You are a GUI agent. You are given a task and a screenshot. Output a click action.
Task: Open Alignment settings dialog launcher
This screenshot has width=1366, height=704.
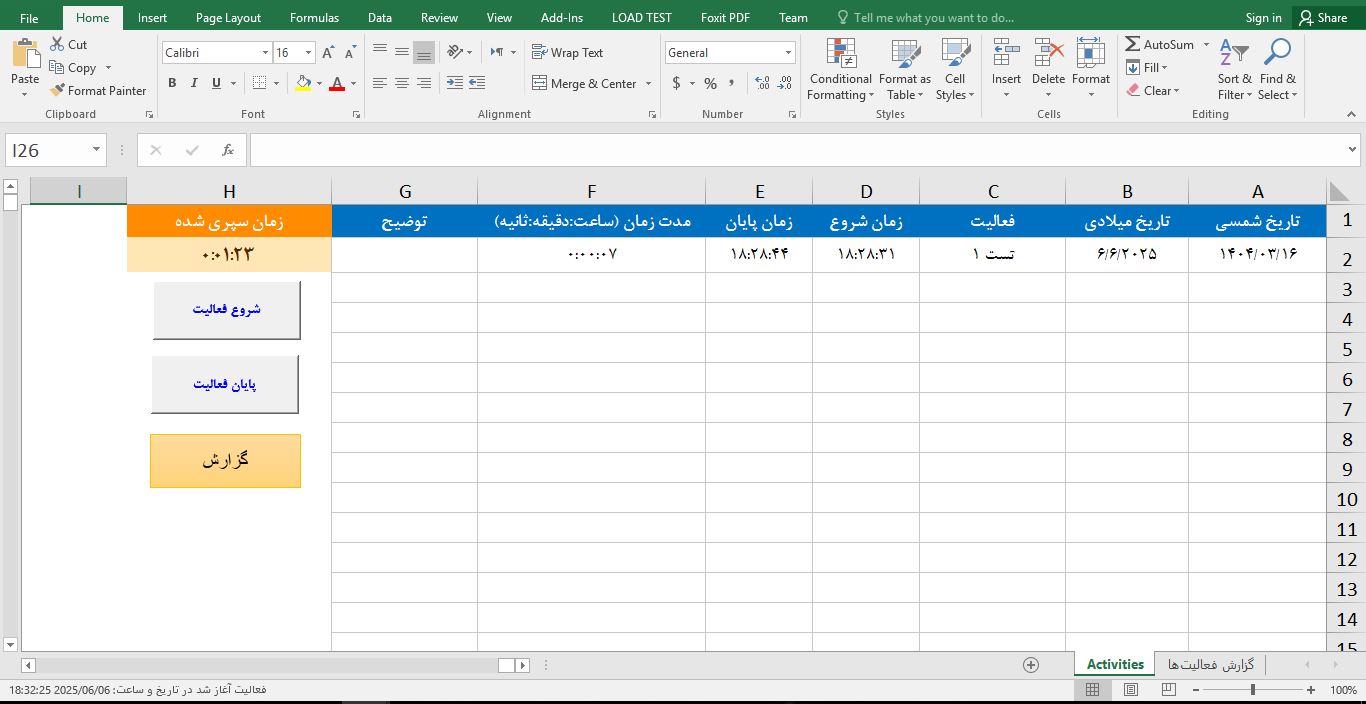653,115
